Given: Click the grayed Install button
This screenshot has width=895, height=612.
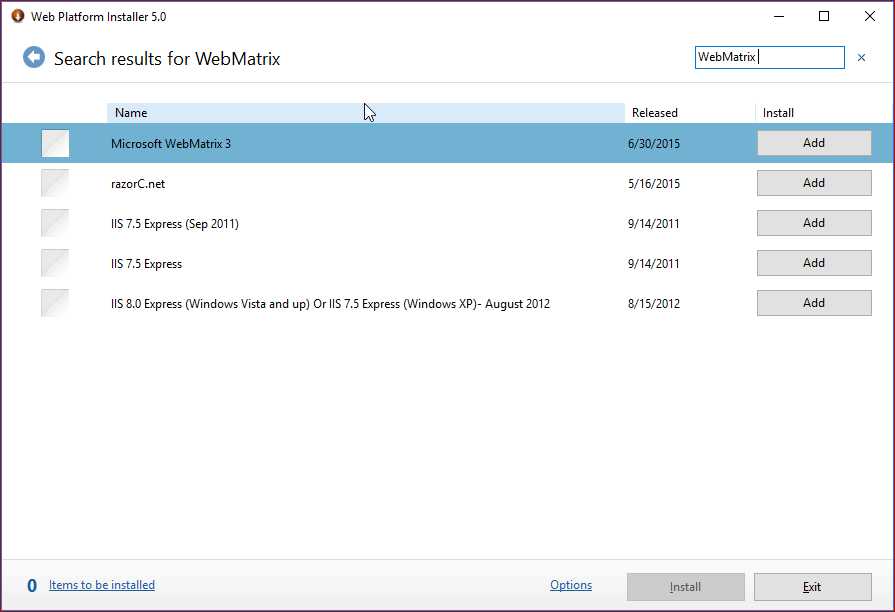Looking at the screenshot, I should [686, 587].
